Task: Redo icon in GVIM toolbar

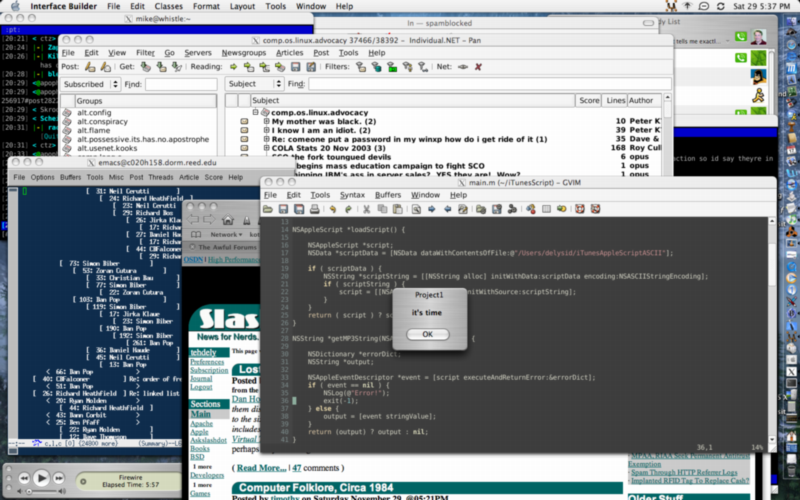Action: (x=348, y=209)
